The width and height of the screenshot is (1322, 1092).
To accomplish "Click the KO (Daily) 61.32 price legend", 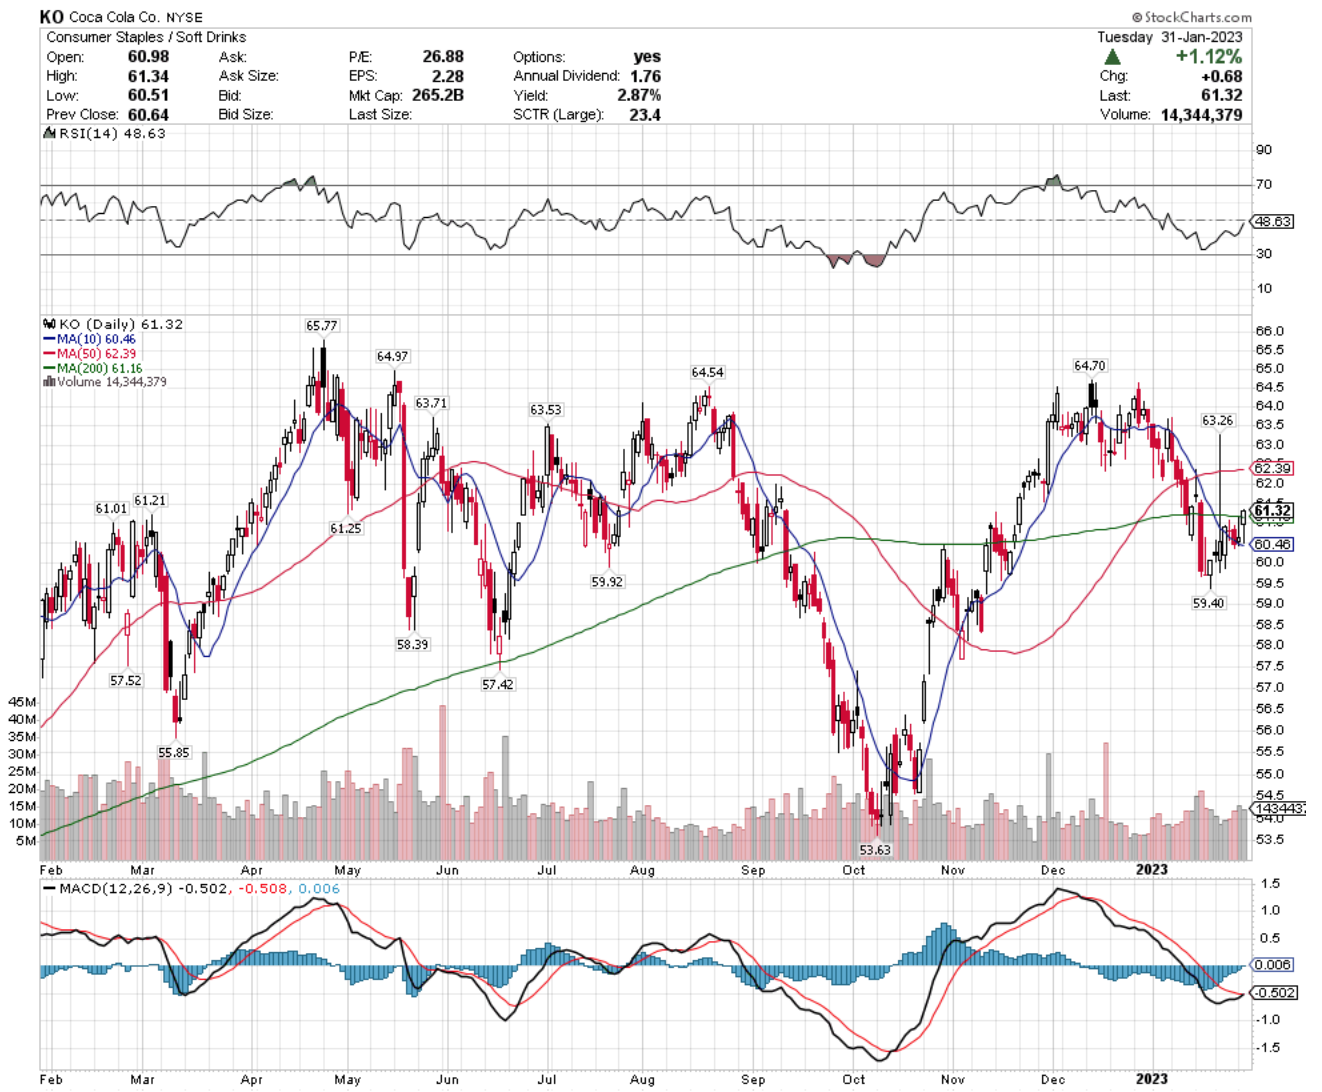I will click(113, 324).
